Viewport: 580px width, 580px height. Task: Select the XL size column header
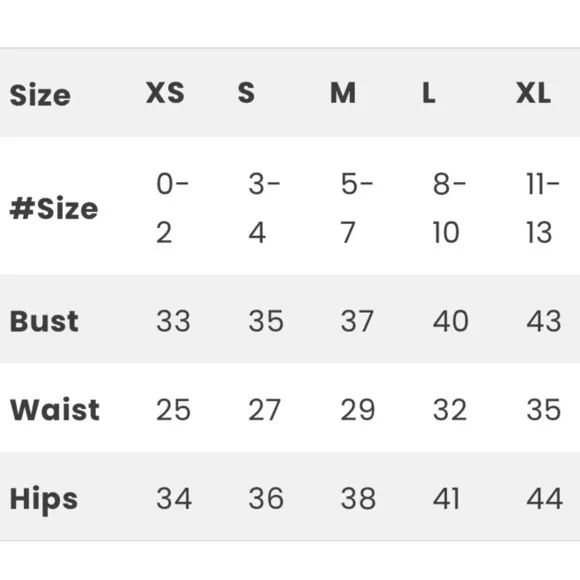[533, 92]
